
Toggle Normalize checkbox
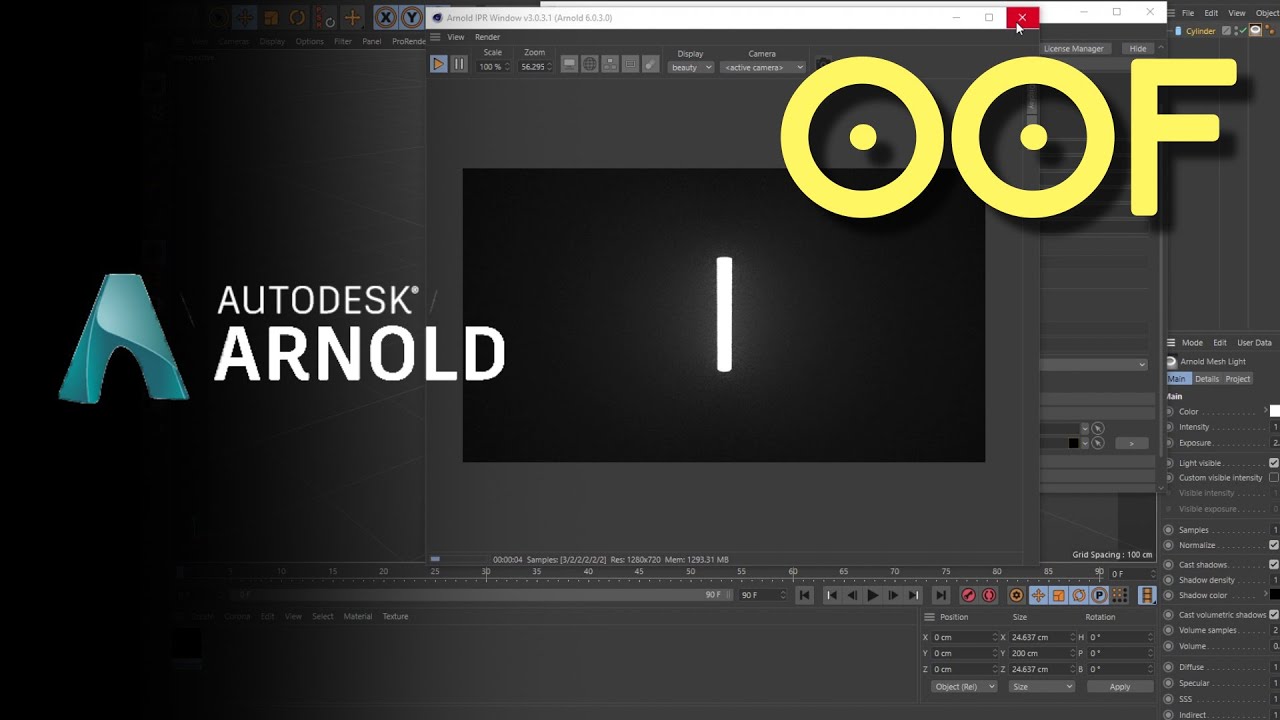(1274, 545)
